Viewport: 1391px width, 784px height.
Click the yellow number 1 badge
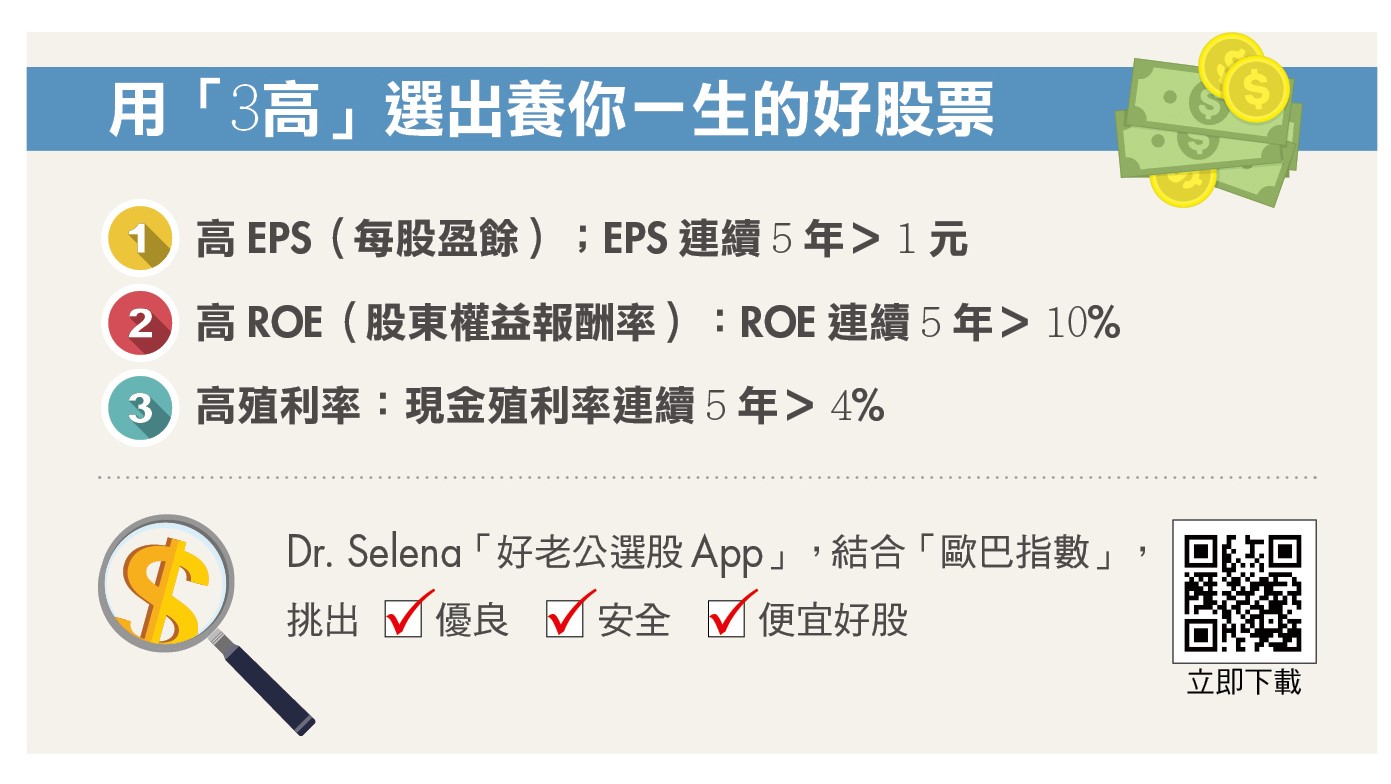[140, 240]
